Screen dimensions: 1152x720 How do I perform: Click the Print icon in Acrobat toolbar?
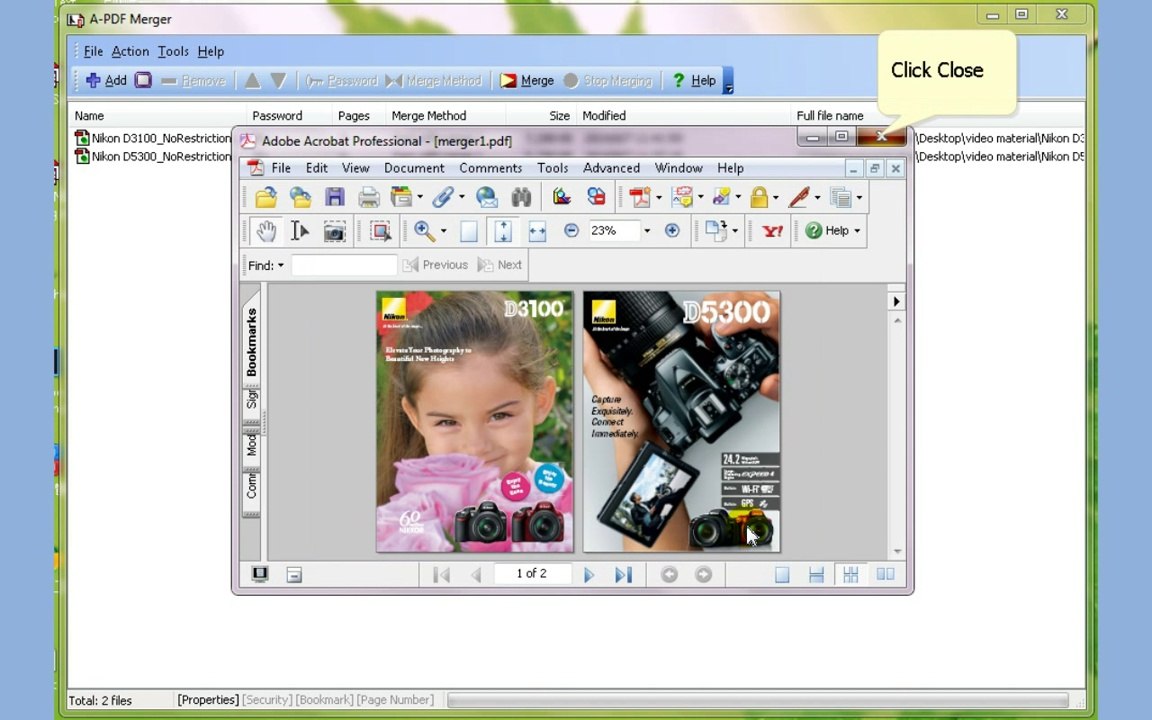(x=368, y=197)
